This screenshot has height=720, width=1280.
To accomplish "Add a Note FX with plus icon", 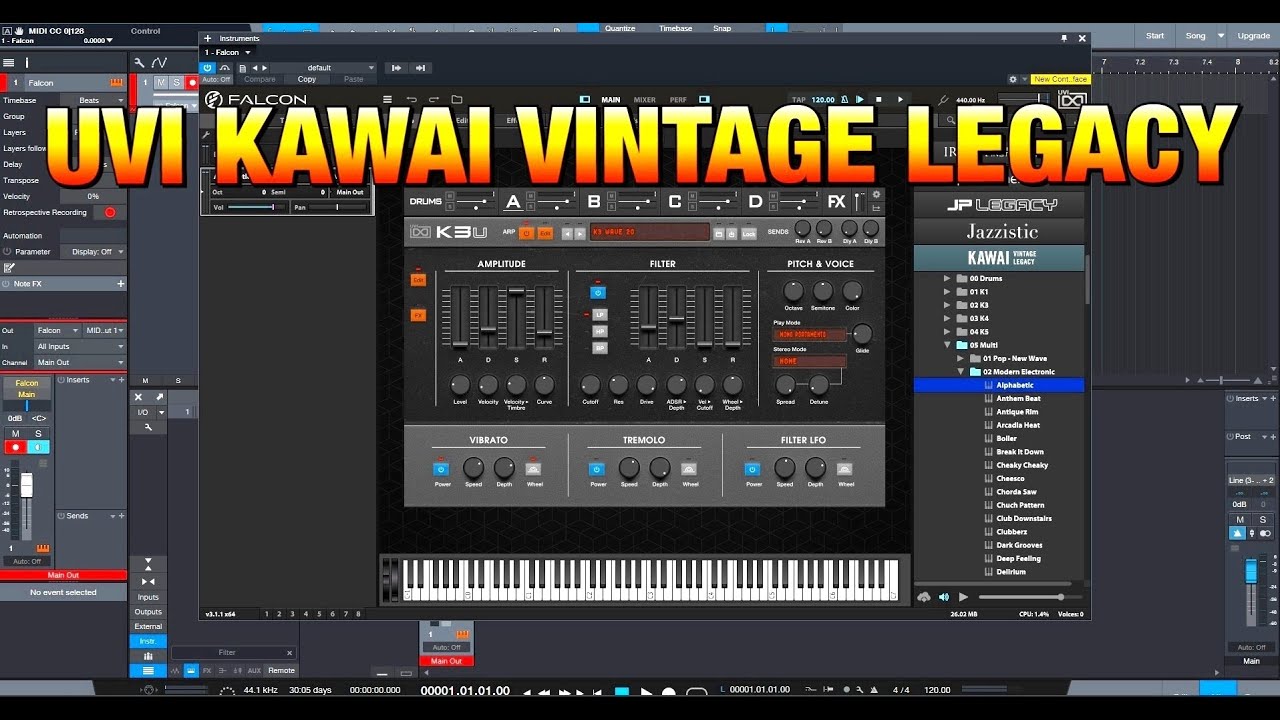I will [x=121, y=284].
